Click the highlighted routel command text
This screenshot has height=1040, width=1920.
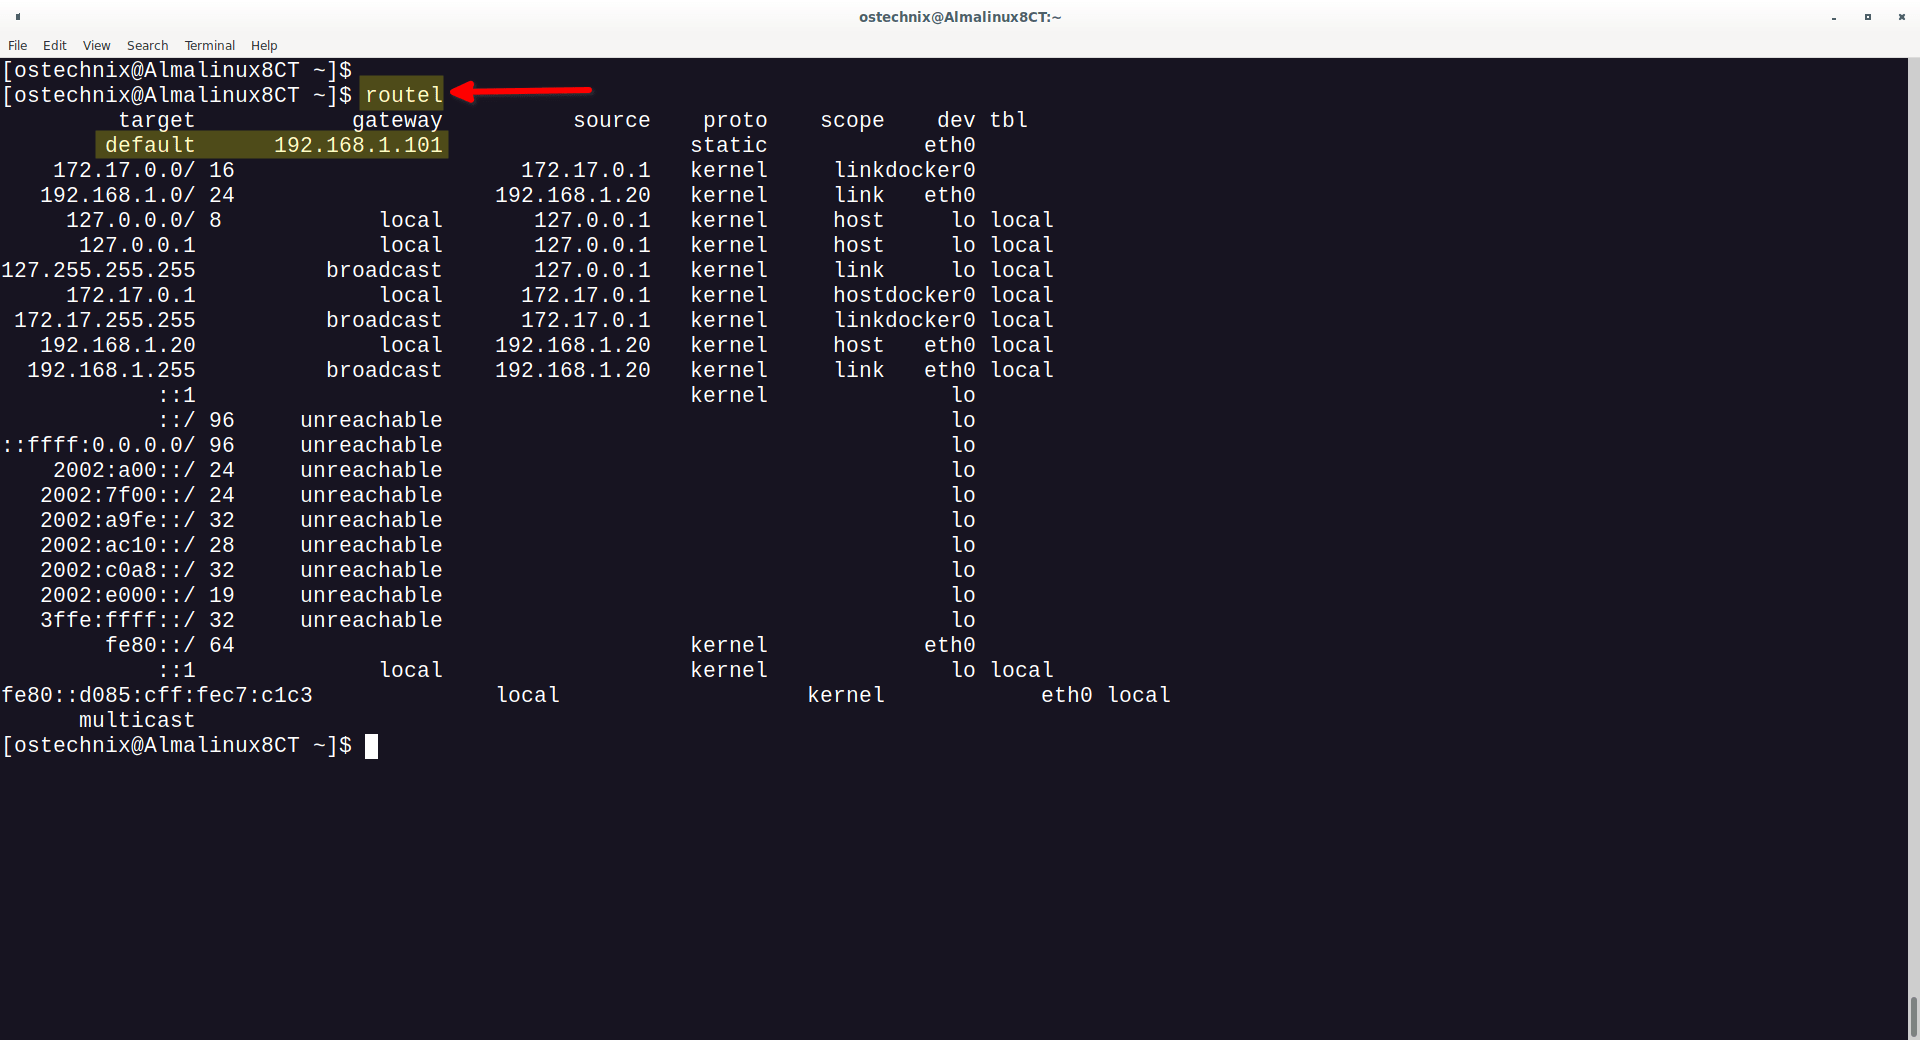[402, 94]
